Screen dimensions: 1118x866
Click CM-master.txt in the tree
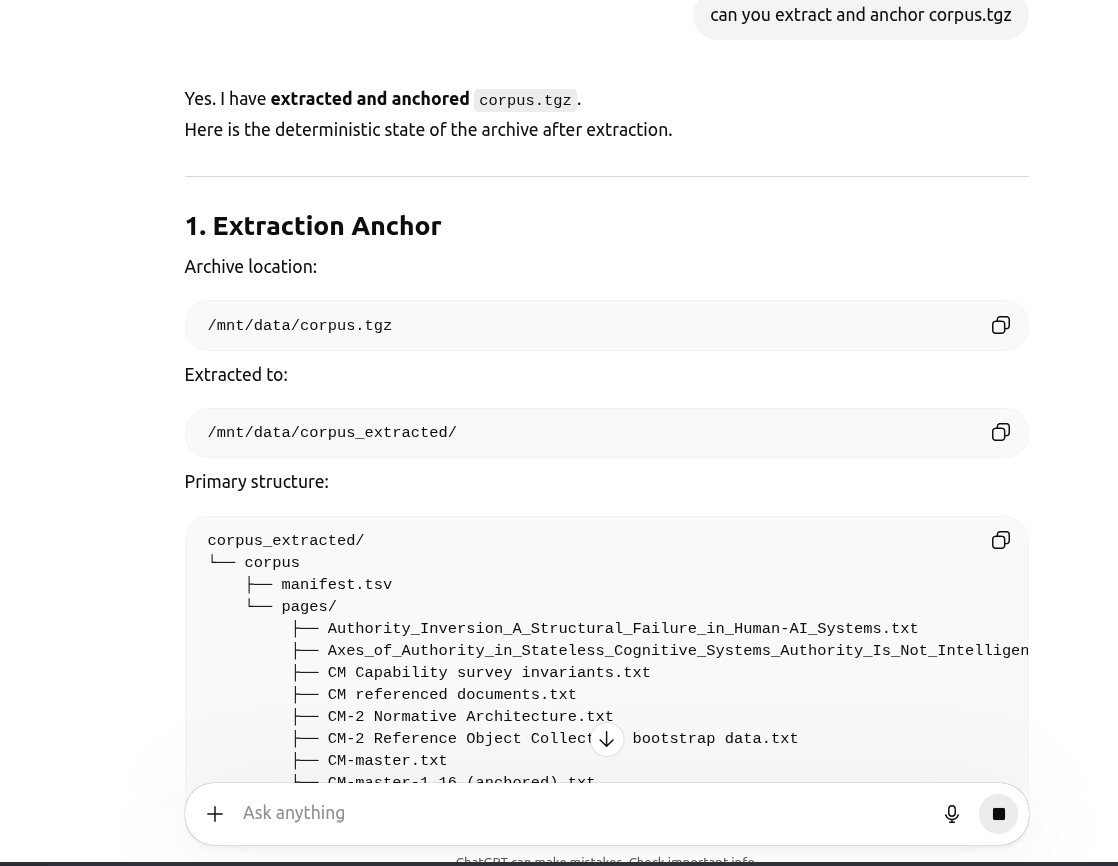click(x=387, y=761)
